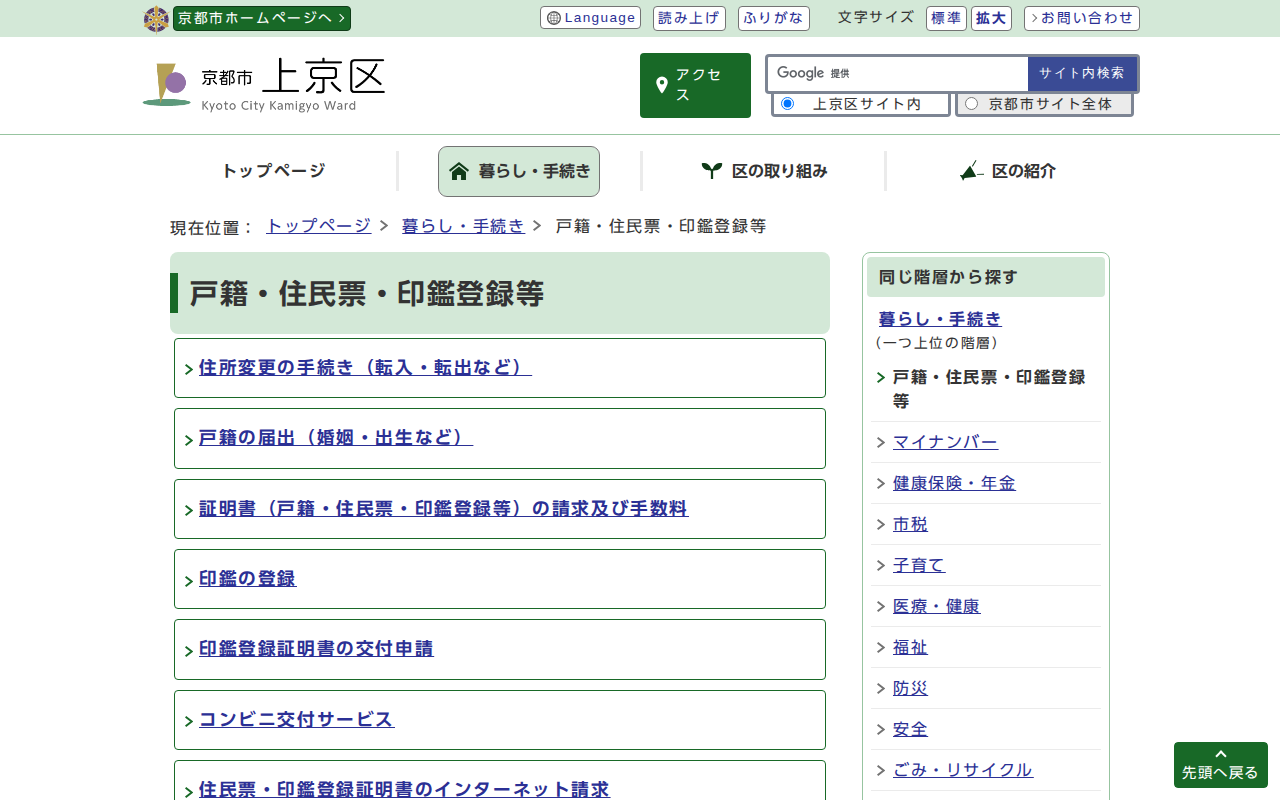
Task: Select the 京都市サイト全体 radio button
Action: pyautogui.click(x=971, y=104)
